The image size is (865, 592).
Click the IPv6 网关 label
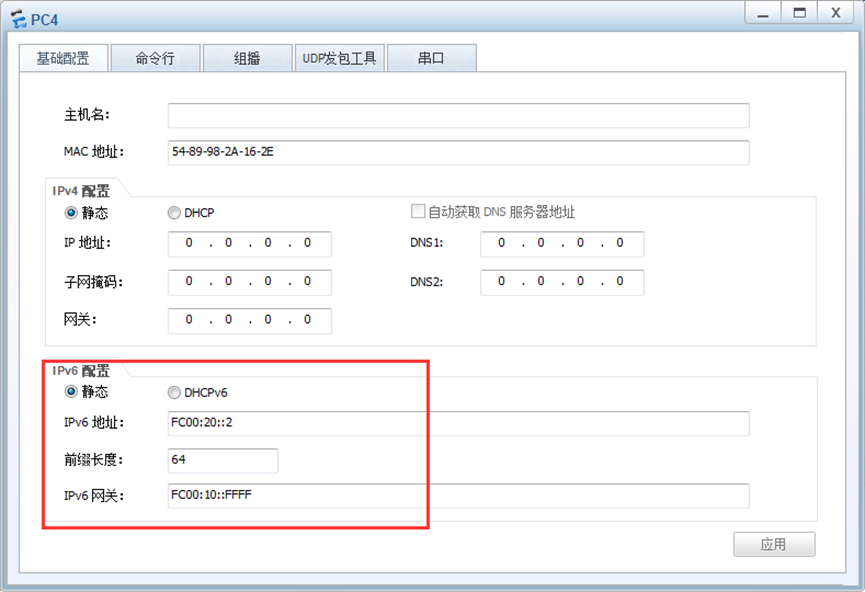[x=94, y=495]
